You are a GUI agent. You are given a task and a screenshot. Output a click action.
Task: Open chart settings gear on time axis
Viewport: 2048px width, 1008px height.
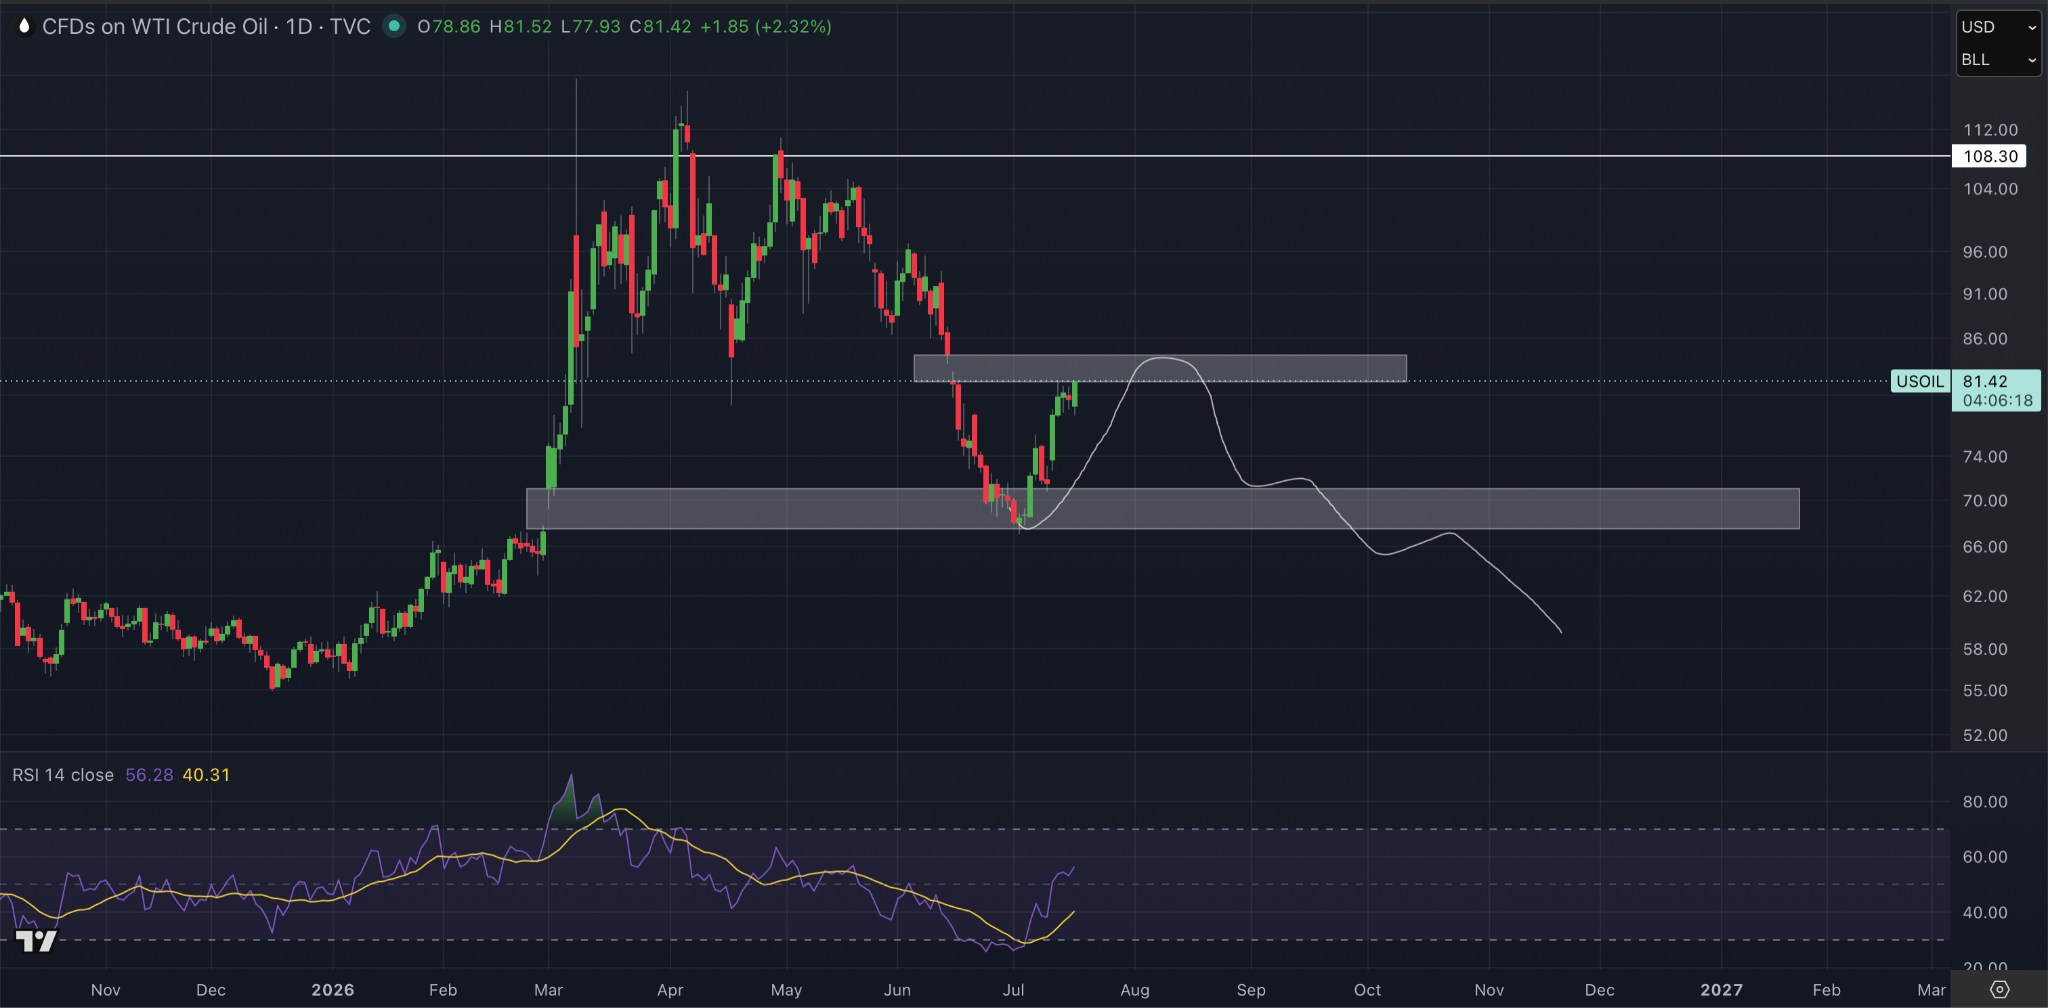click(1999, 989)
